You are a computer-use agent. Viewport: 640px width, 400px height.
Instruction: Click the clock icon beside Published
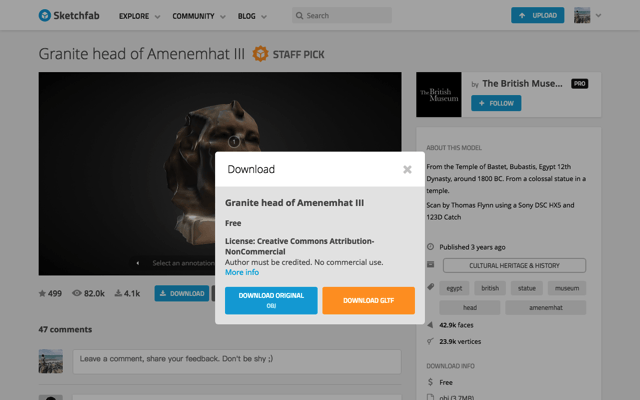pos(430,247)
